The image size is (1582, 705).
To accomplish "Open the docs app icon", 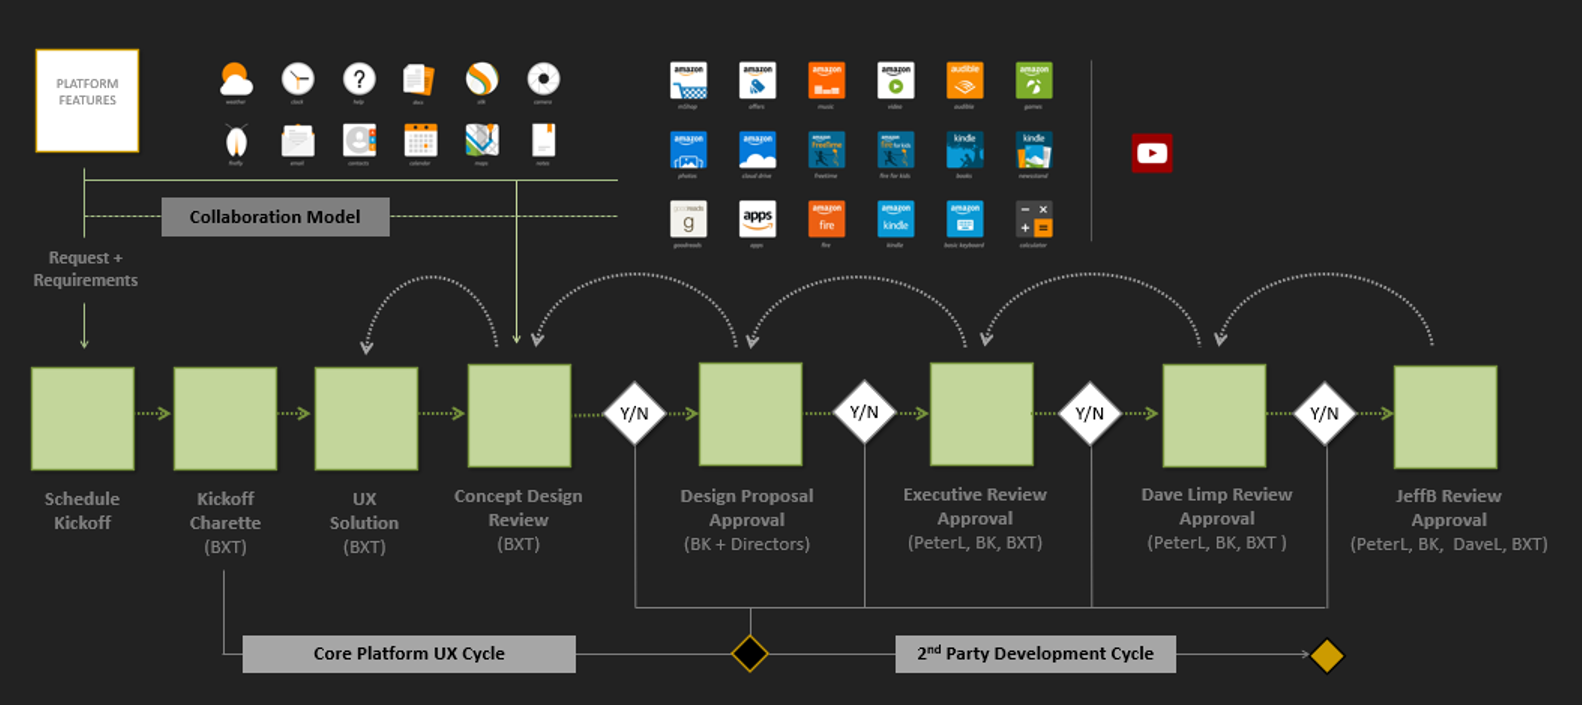I will (x=419, y=79).
